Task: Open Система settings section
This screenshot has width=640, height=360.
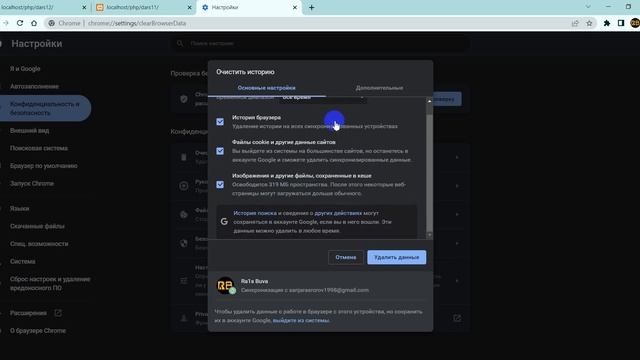Action: (23, 261)
